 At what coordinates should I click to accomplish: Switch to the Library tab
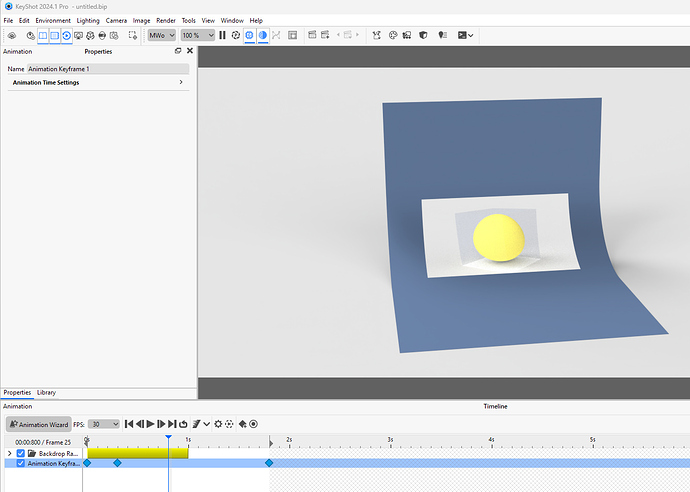pyautogui.click(x=46, y=392)
